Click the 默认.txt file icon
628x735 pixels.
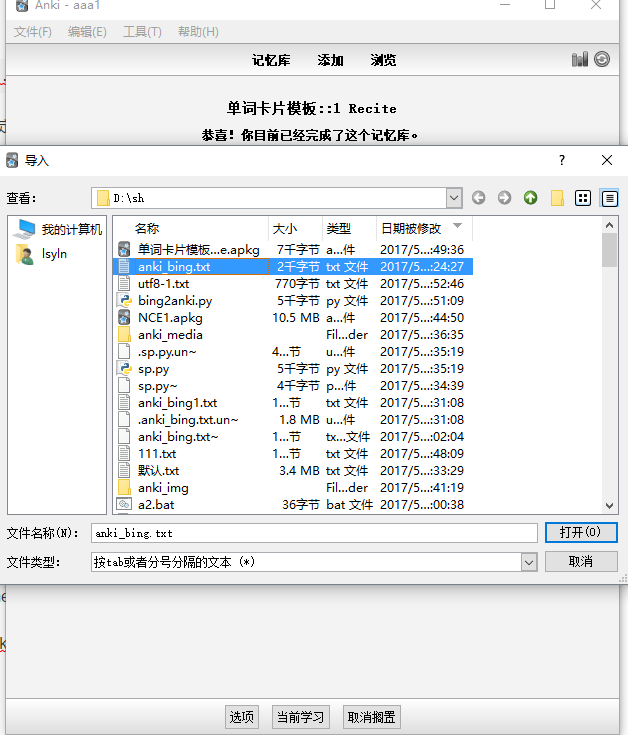pos(124,471)
